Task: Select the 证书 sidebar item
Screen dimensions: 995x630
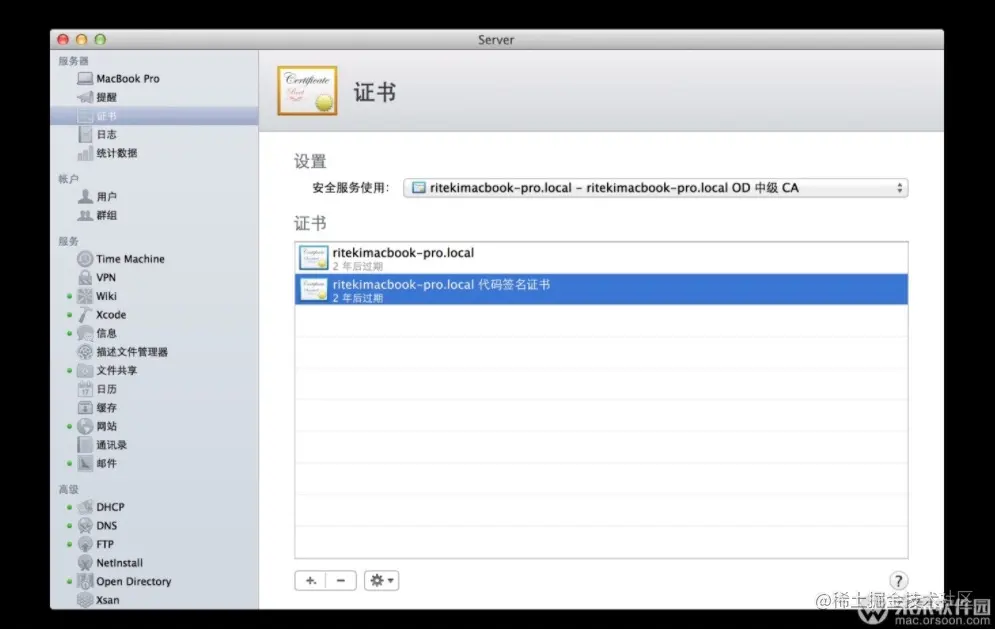Action: click(154, 115)
